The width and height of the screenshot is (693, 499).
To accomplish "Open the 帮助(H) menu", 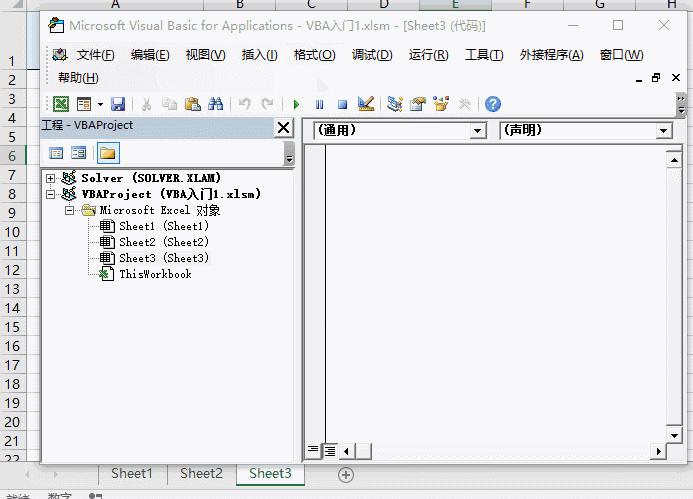I will click(x=78, y=78).
